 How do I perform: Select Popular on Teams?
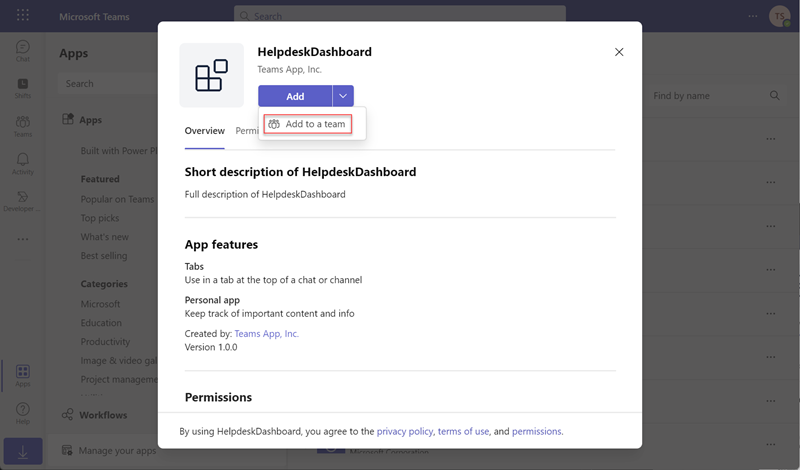click(117, 200)
